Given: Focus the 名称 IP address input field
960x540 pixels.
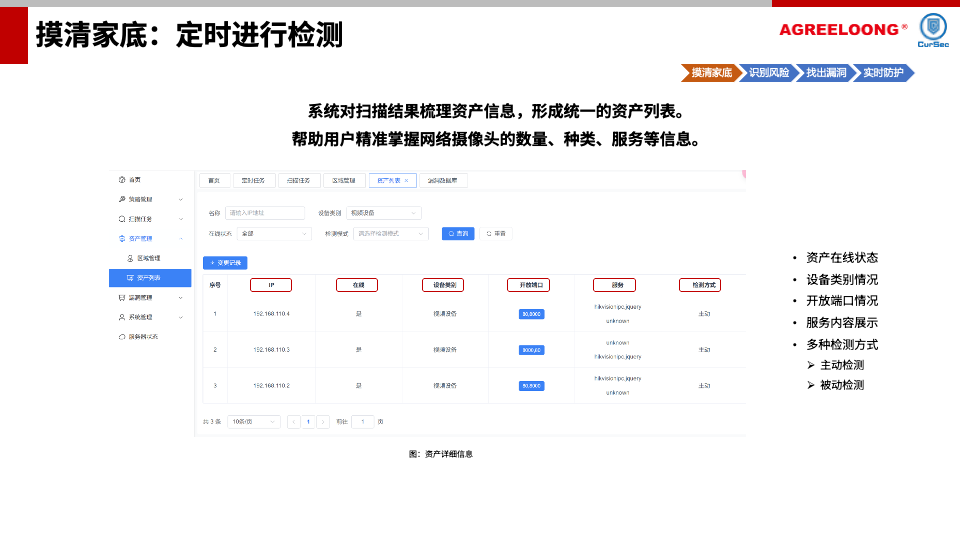Looking at the screenshot, I should (265, 213).
